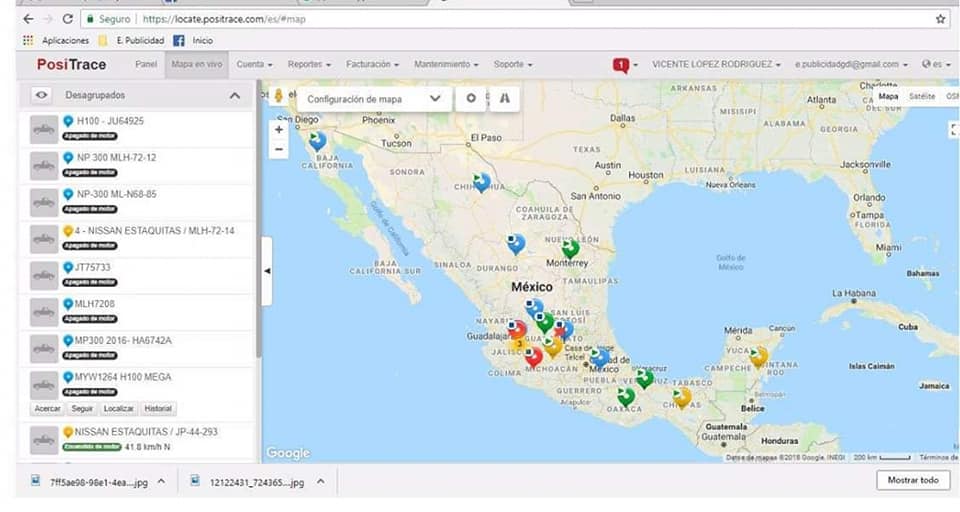Open the e.publicidadgdl@gmail.com dropdown
Image resolution: width=960 pixels, height=512 pixels.
(851, 64)
